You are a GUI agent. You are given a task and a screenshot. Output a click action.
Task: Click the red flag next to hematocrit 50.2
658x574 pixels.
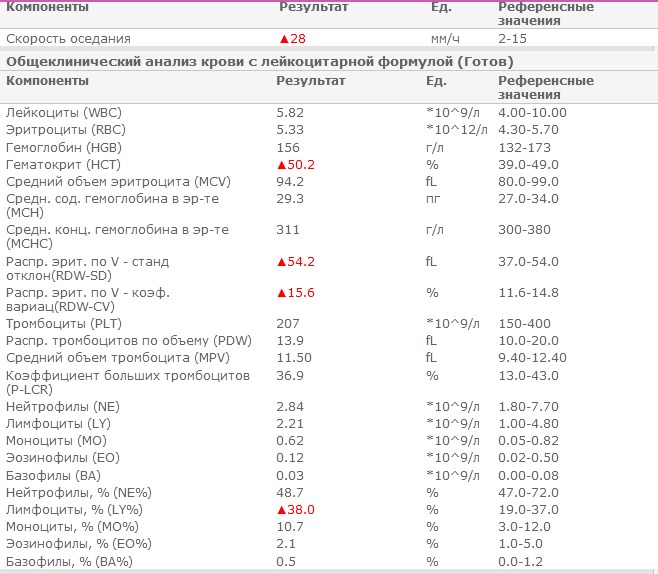click(281, 164)
